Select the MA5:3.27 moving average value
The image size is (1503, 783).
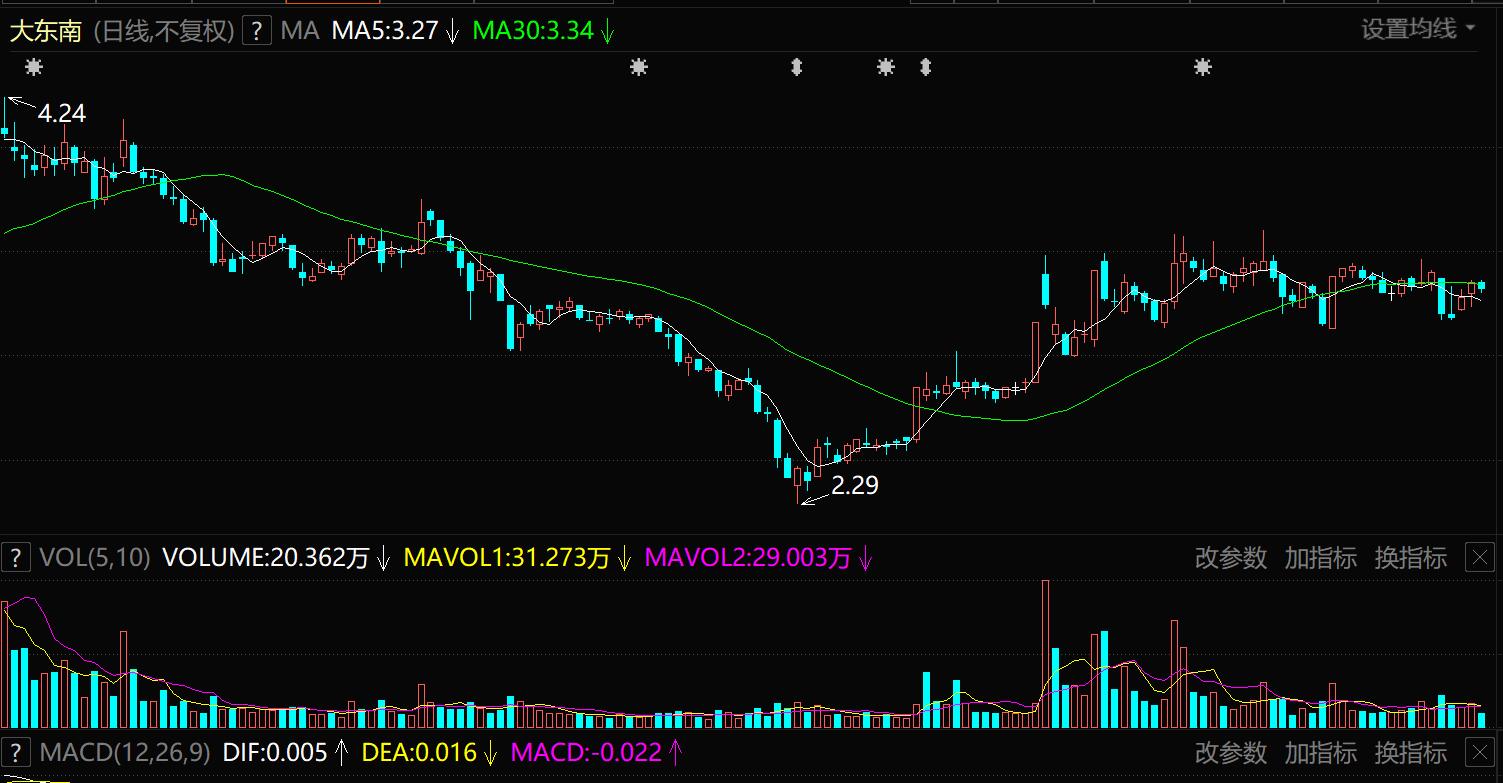[x=385, y=31]
